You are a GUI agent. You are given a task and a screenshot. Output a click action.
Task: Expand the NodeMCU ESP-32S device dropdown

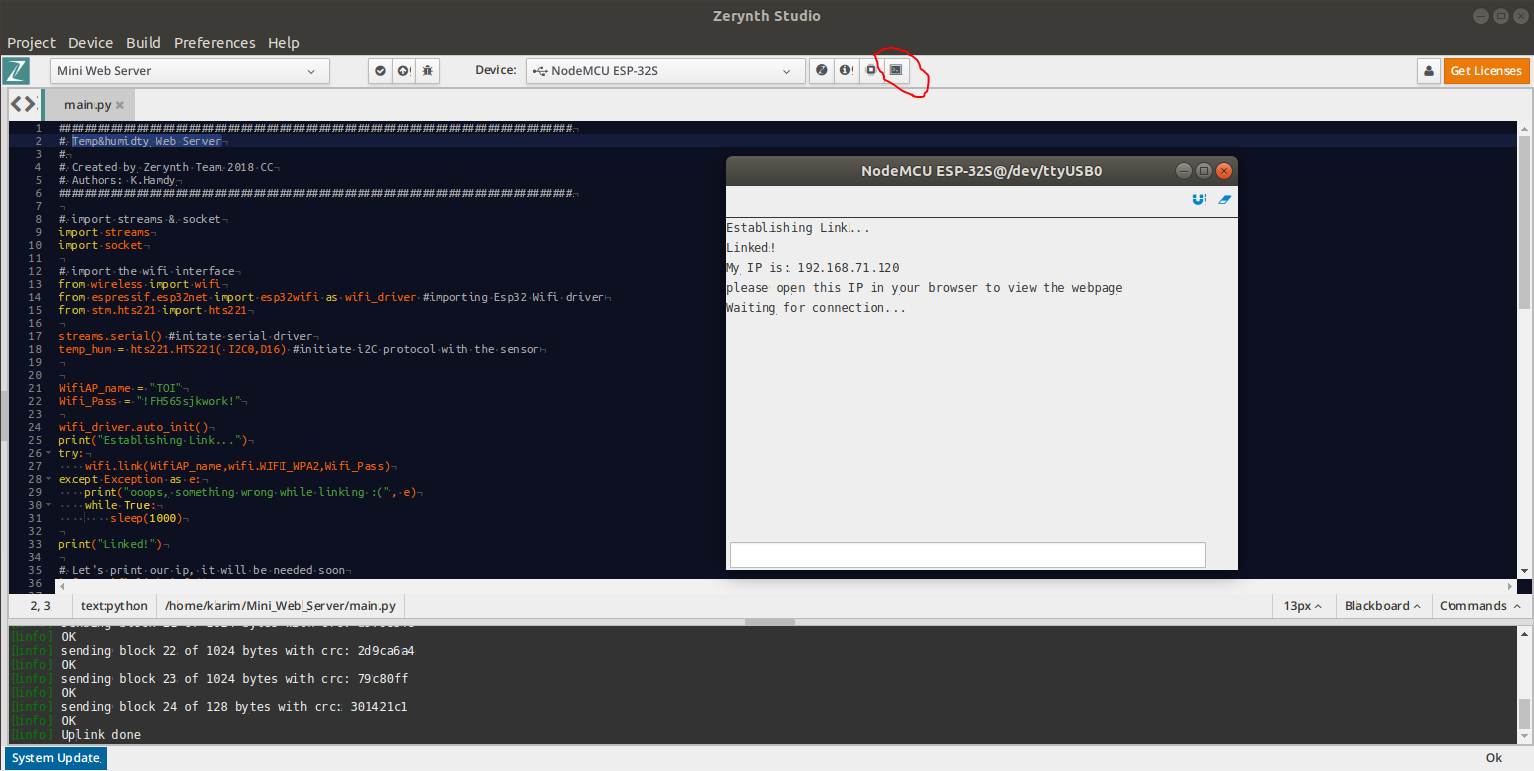pyautogui.click(x=664, y=71)
